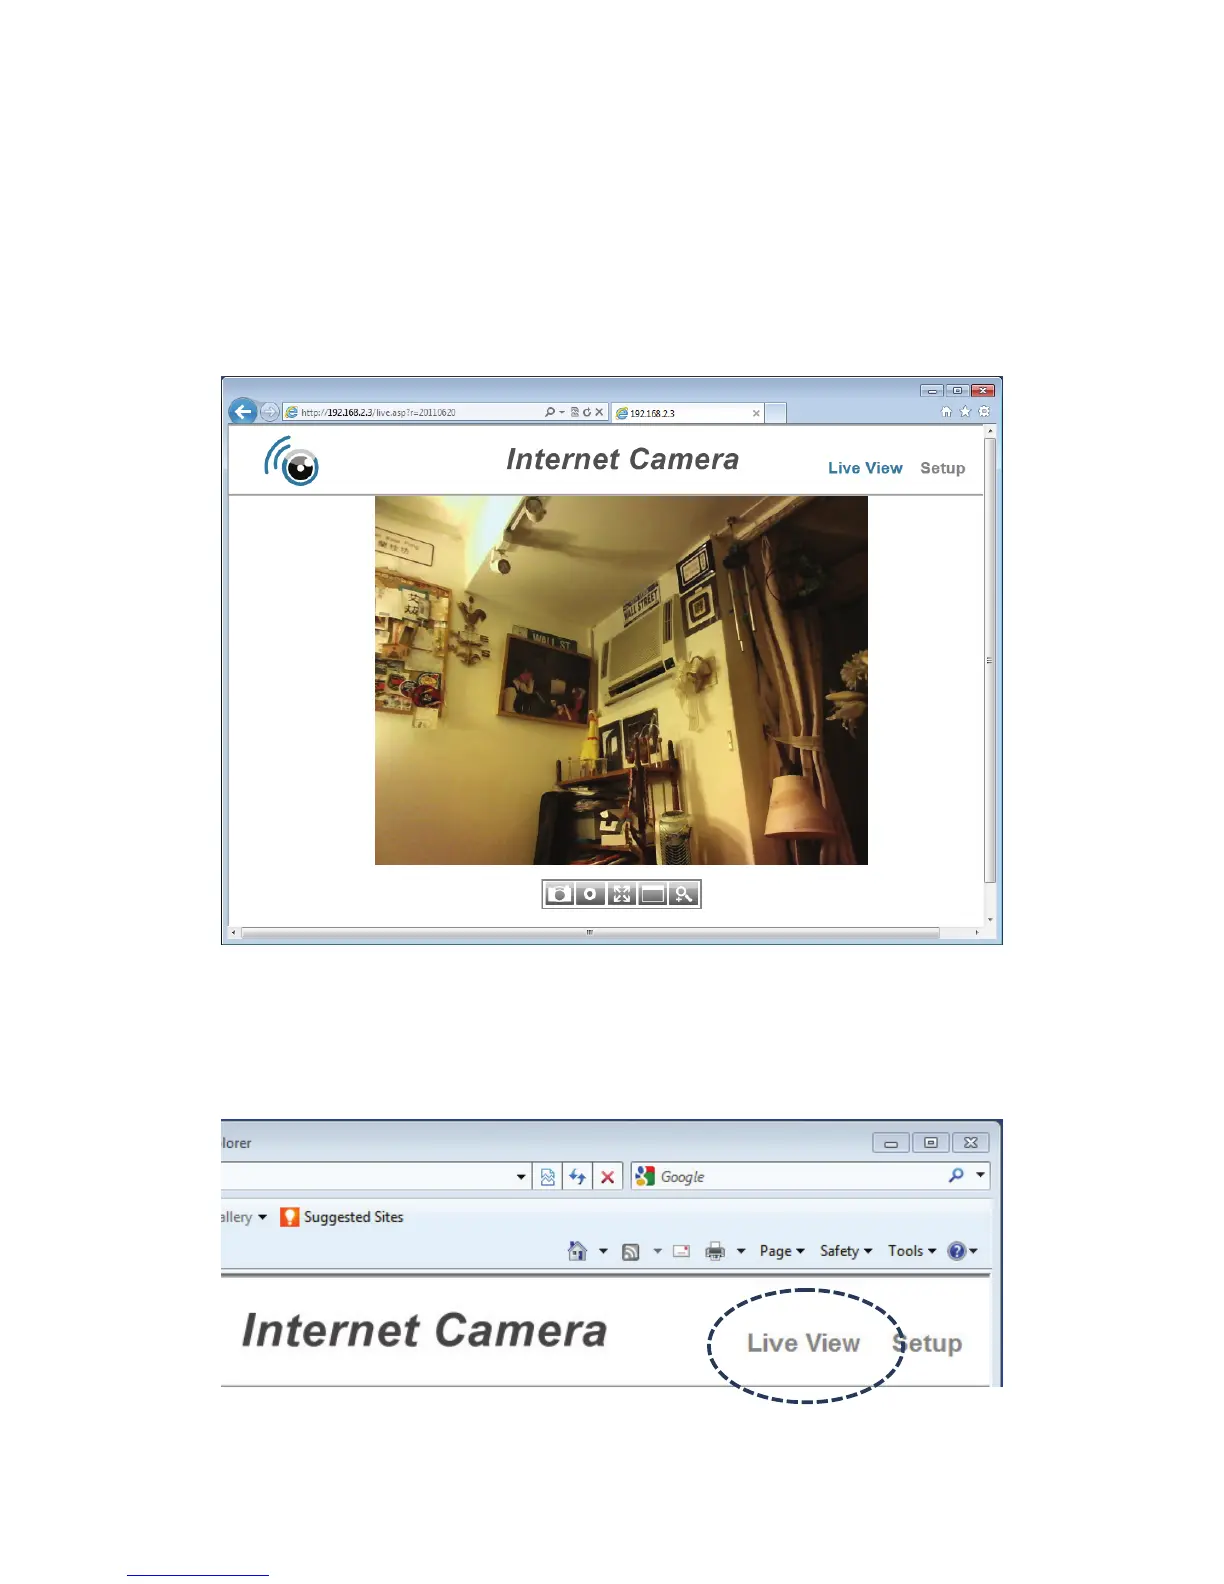Click the blue search magnifier beside Google box
Image resolution: width=1224 pixels, height=1584 pixels.
tap(956, 1176)
